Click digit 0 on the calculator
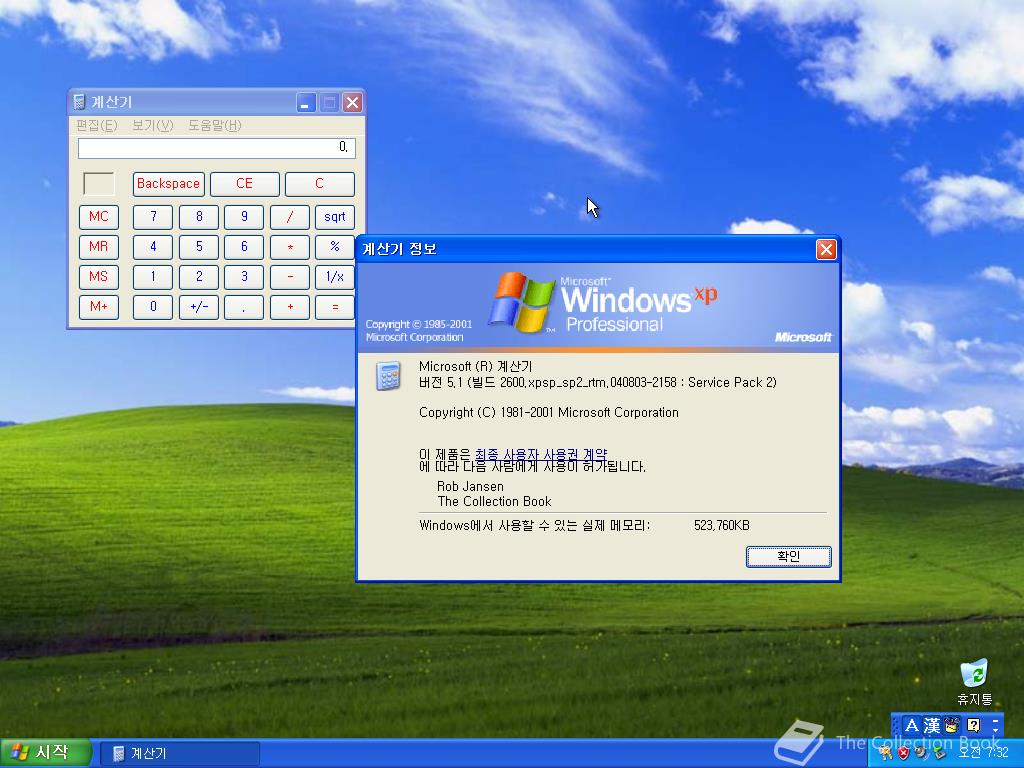 tap(153, 307)
